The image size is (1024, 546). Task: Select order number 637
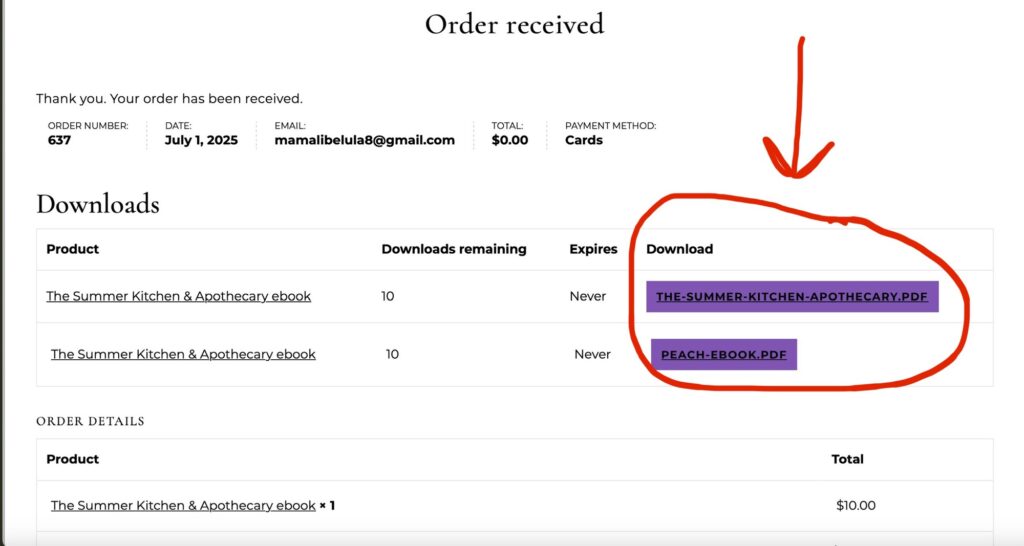59,140
